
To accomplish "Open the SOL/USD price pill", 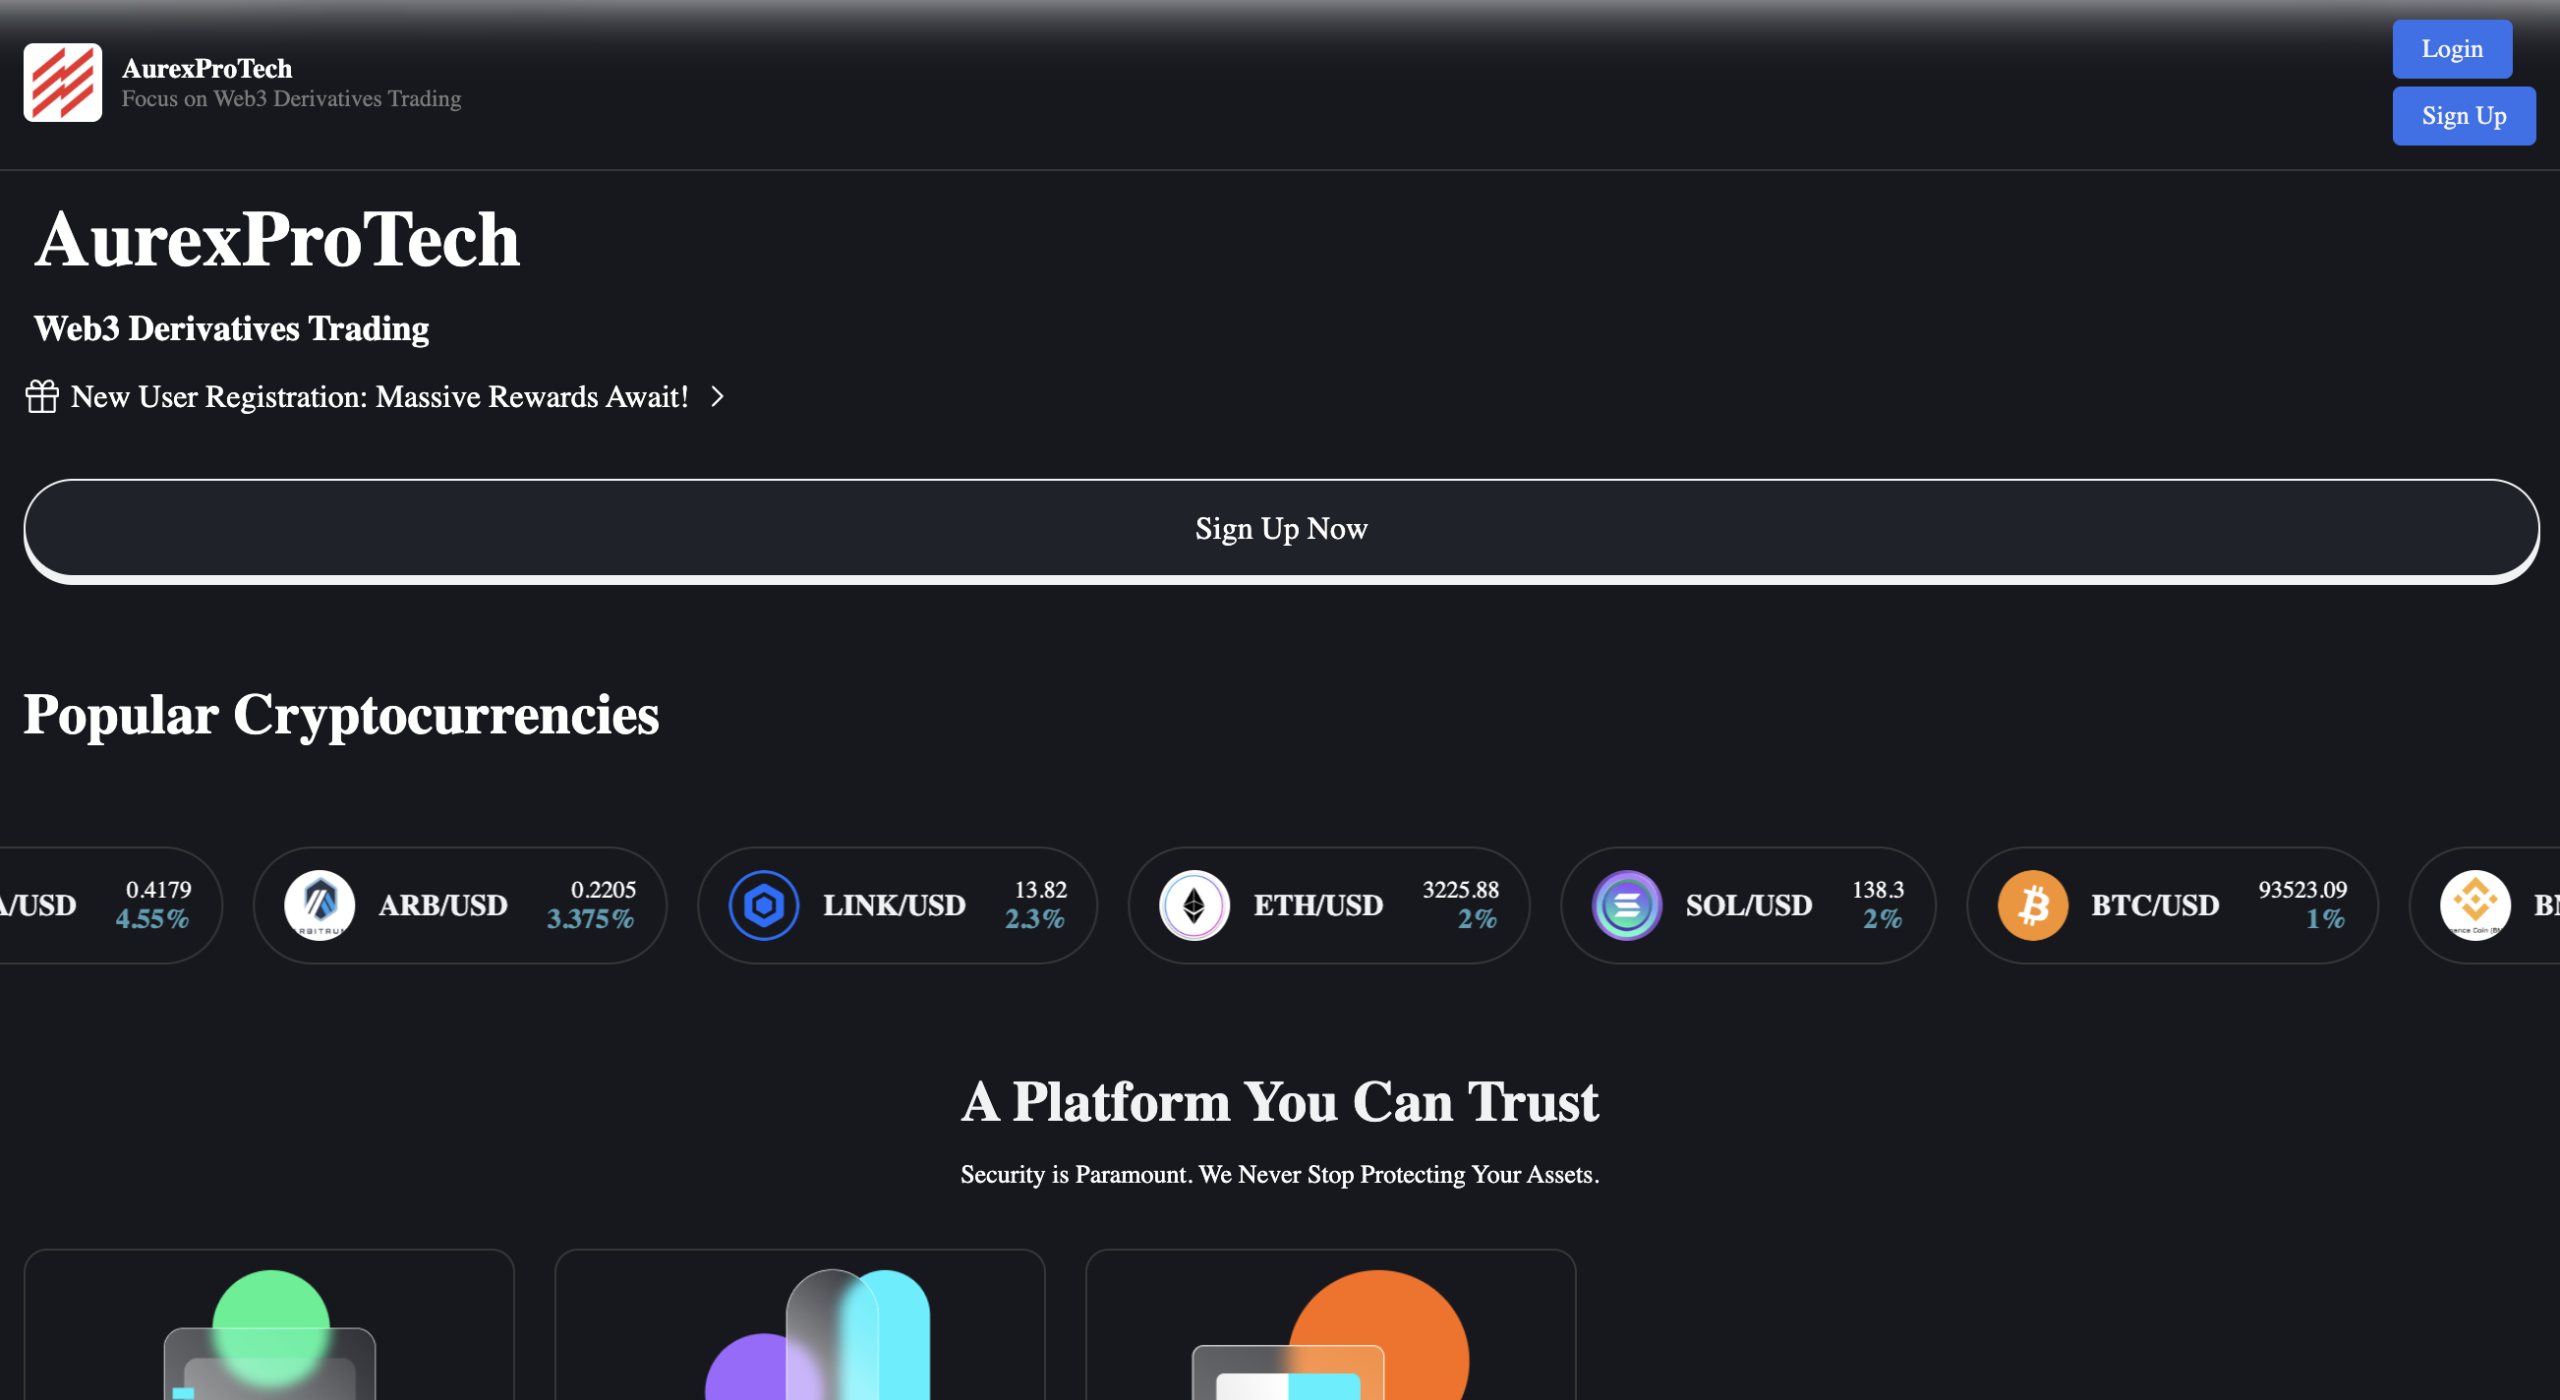I will [x=1747, y=905].
